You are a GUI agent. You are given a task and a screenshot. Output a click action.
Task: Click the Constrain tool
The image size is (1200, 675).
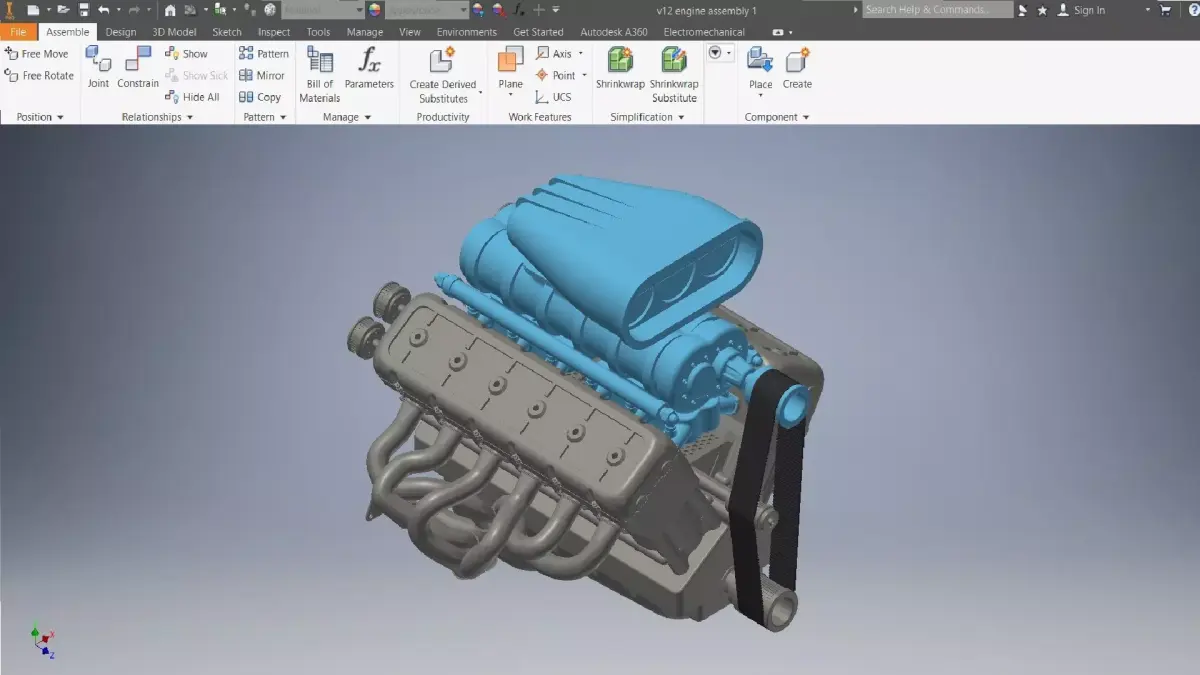[138, 67]
